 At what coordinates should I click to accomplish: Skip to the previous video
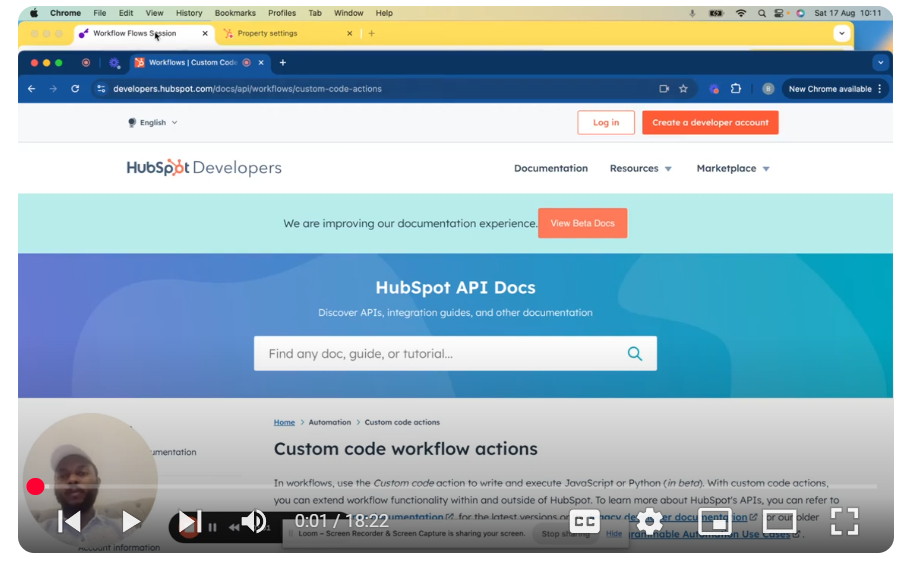point(70,522)
